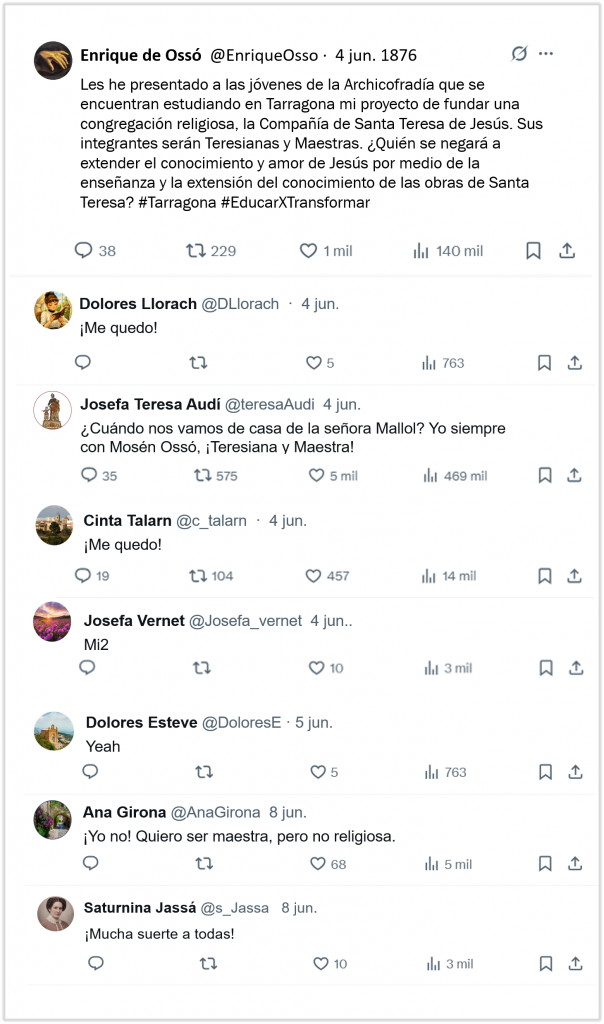Screen dimensions: 604x1024
Task: Share Cinta Talarn's reply
Action: [574, 575]
